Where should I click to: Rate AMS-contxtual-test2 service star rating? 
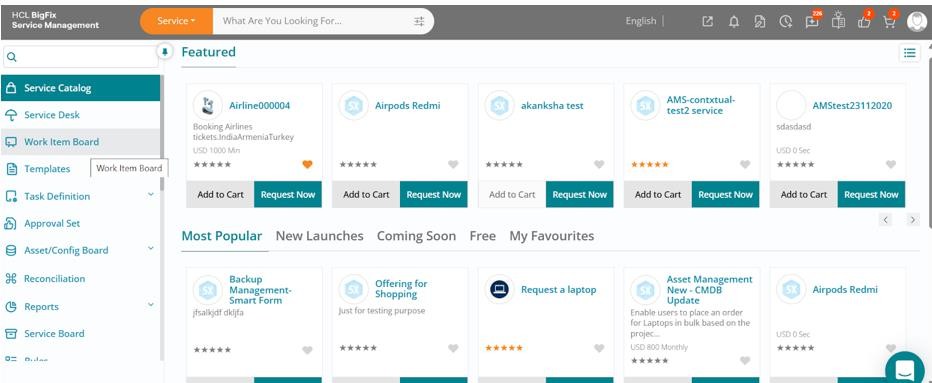(650, 164)
